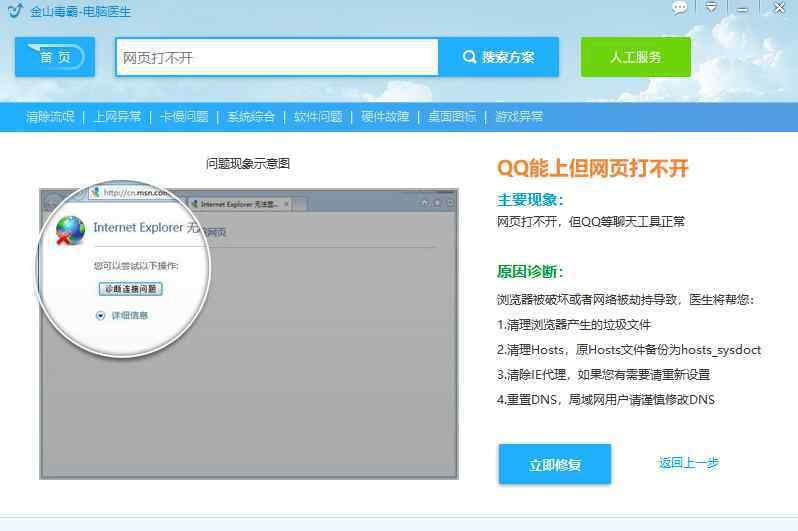Click the 搜索方案 search button
This screenshot has height=531, width=798.
pos(498,57)
